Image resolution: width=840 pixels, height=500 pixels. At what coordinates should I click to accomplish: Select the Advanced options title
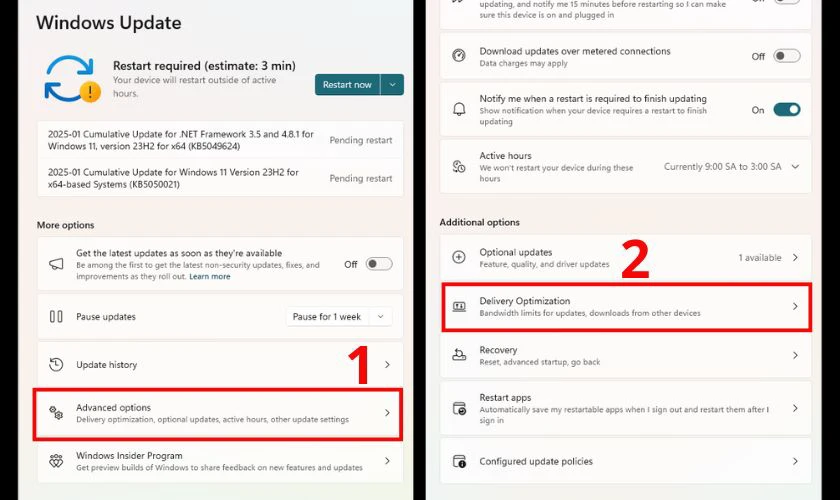tap(114, 407)
